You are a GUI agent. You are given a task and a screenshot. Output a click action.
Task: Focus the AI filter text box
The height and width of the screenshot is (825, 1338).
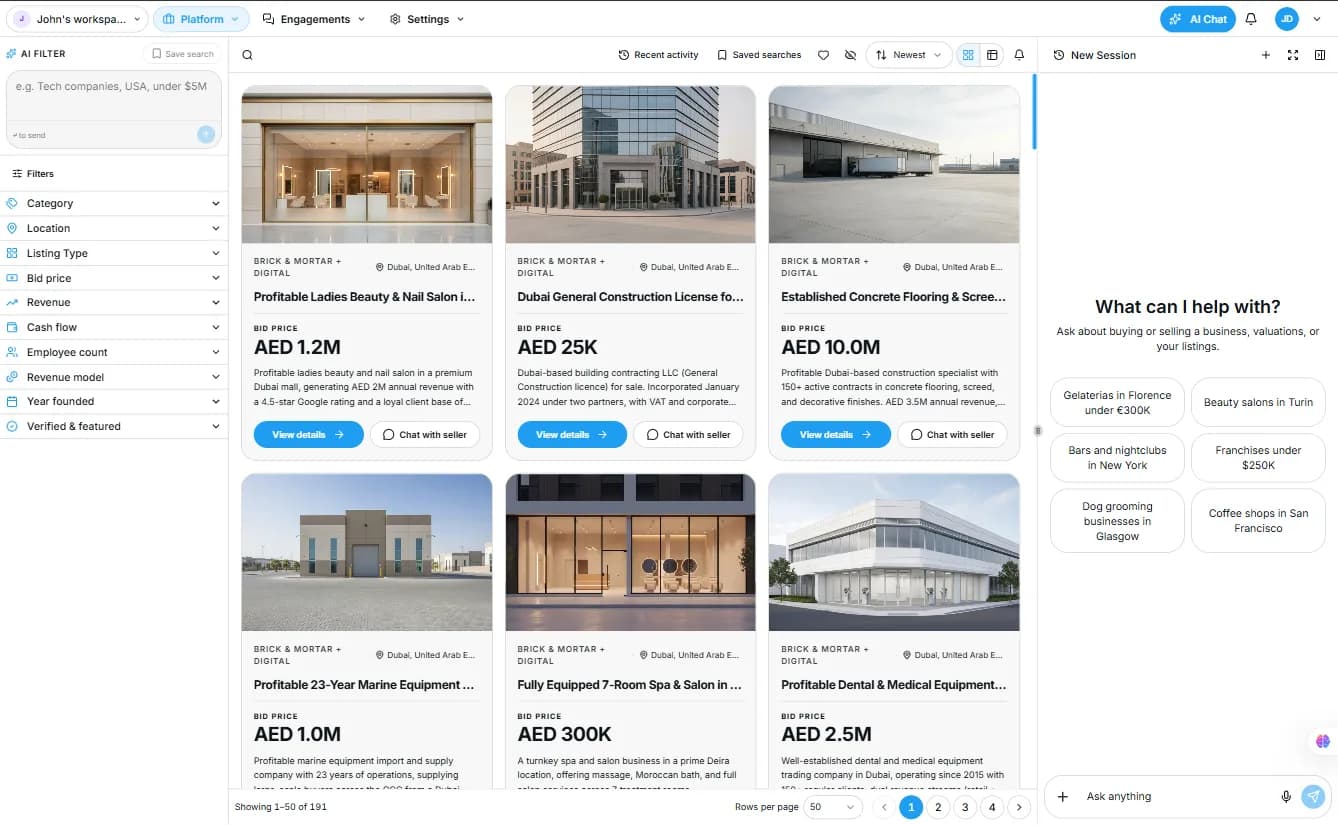(x=114, y=96)
